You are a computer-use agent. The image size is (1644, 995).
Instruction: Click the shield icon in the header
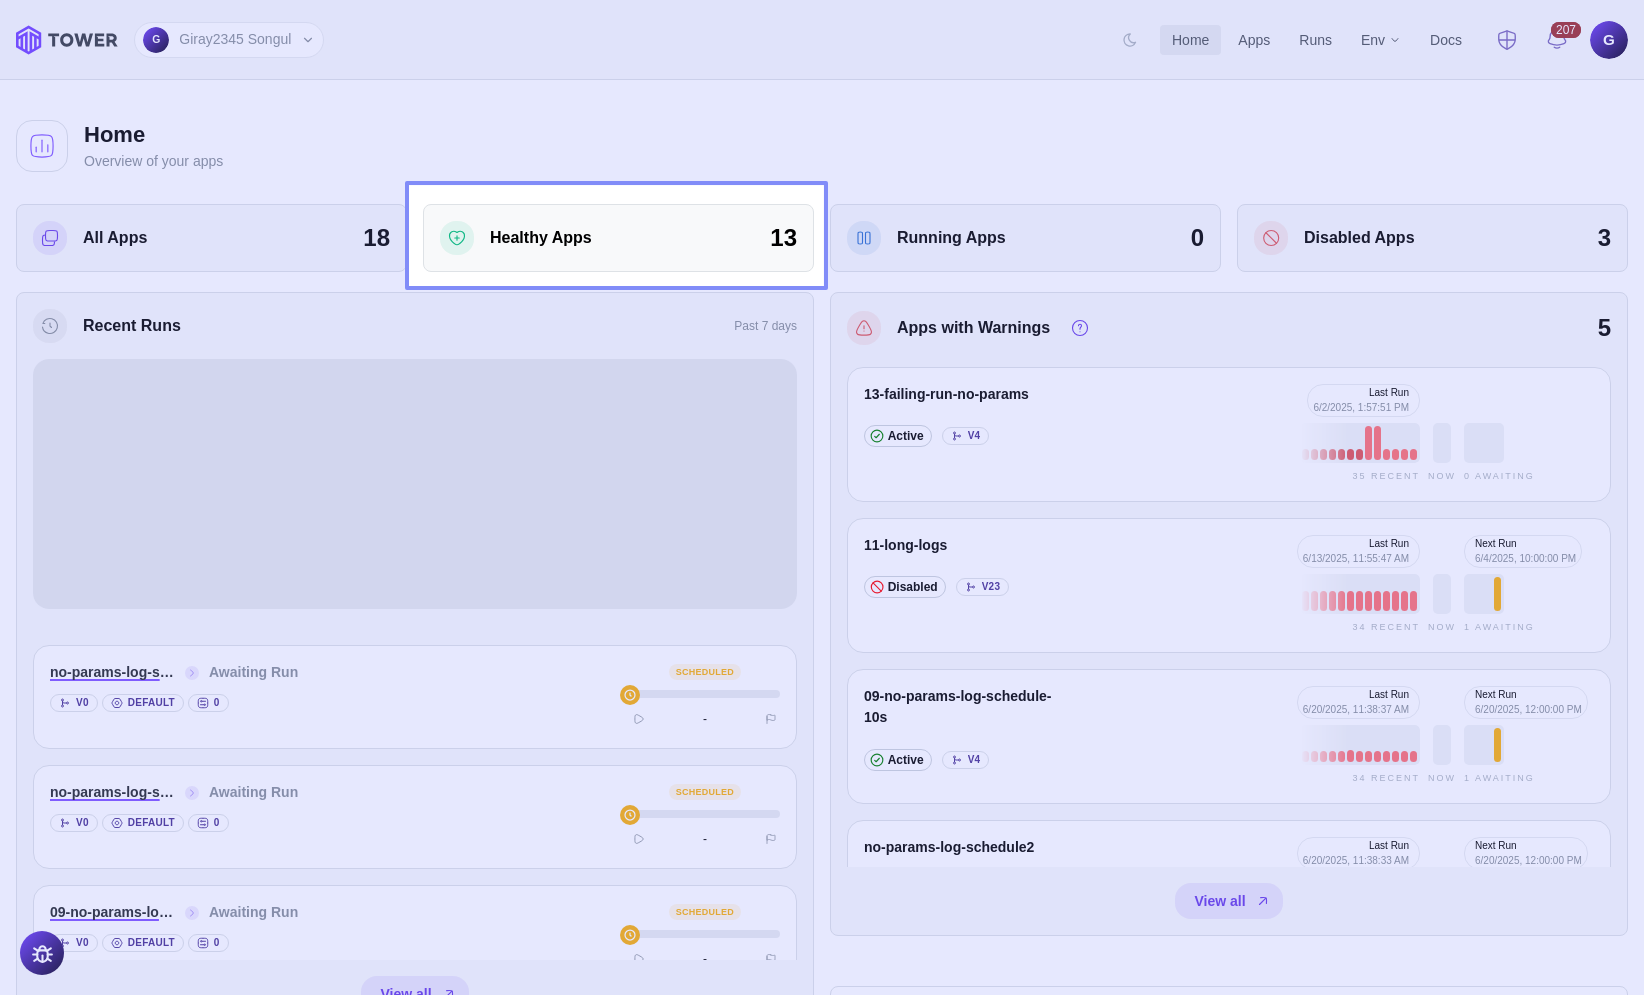coord(1506,40)
